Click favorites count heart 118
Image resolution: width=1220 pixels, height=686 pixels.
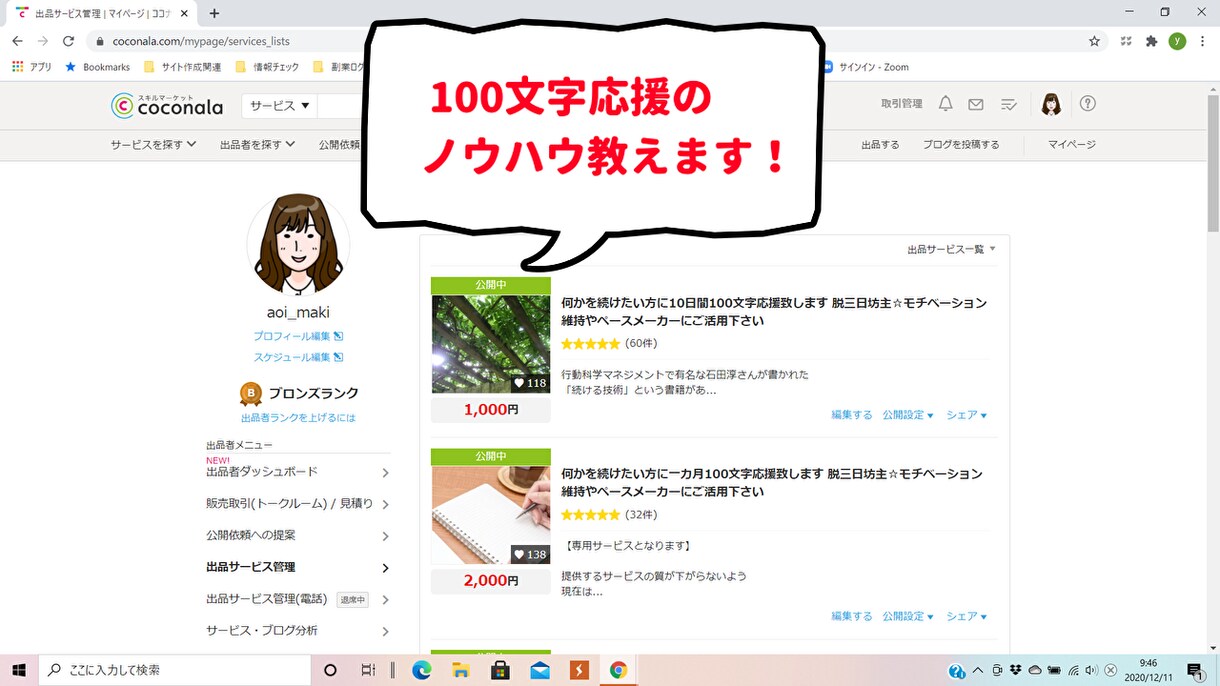point(530,383)
